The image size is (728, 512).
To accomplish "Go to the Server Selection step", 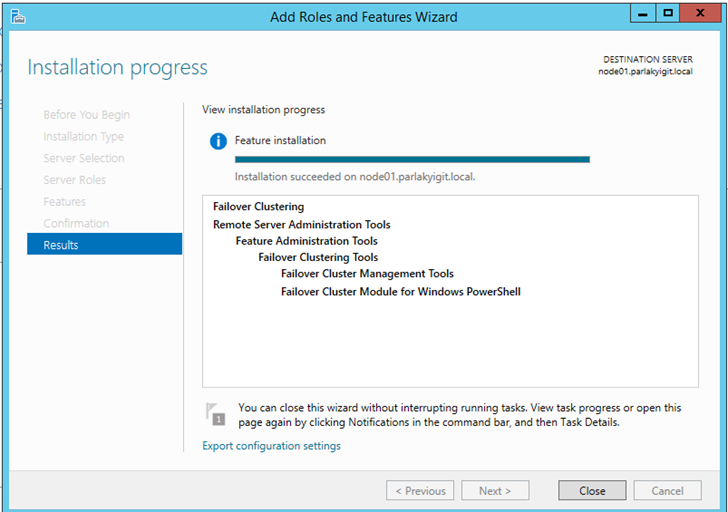I will (x=84, y=158).
